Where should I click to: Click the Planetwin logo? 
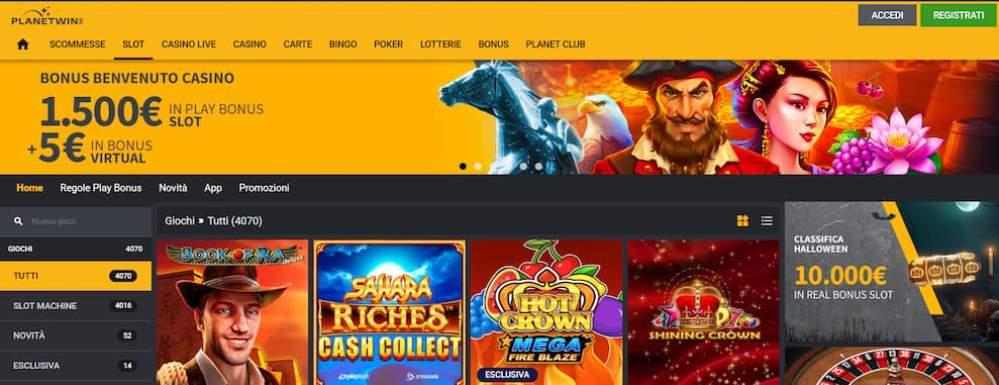coord(47,17)
